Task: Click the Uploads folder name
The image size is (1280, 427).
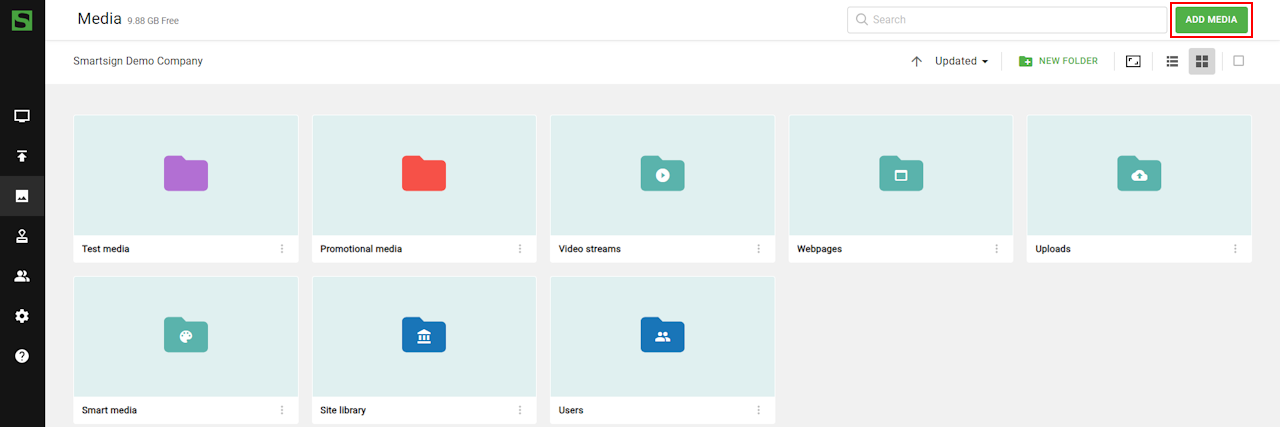Action: pos(1053,249)
